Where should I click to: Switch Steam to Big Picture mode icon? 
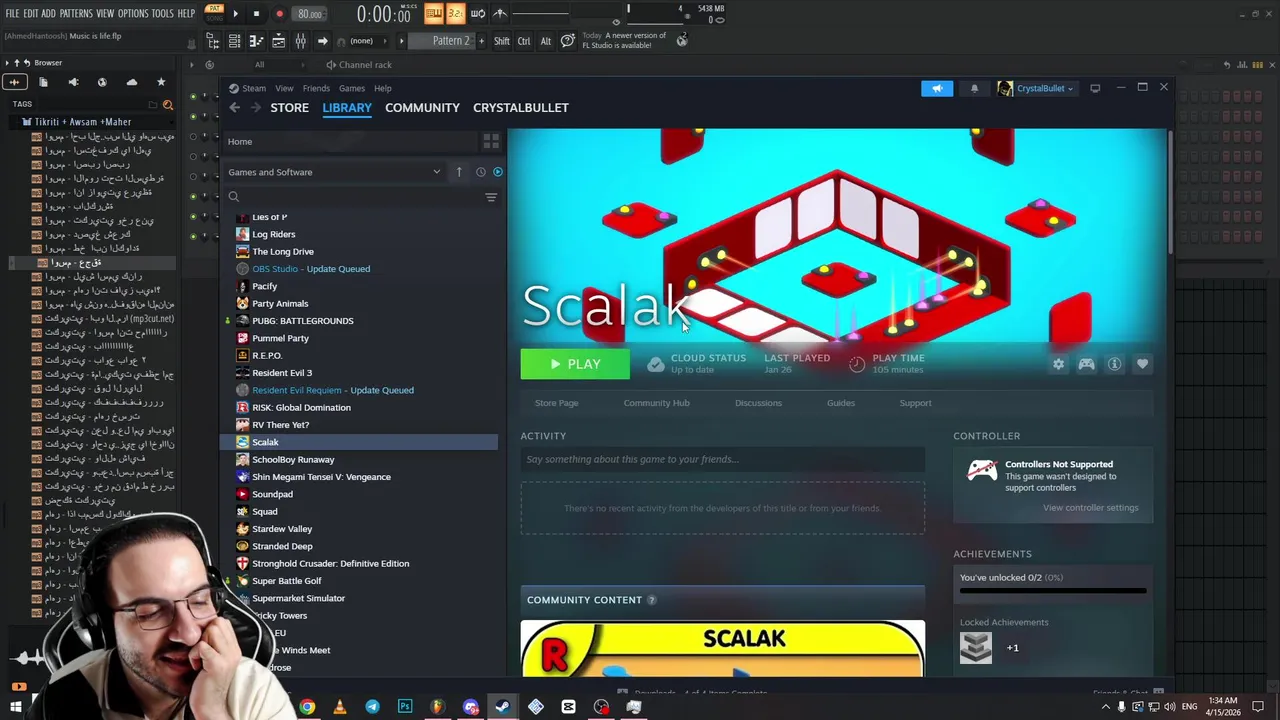pyautogui.click(x=1095, y=88)
